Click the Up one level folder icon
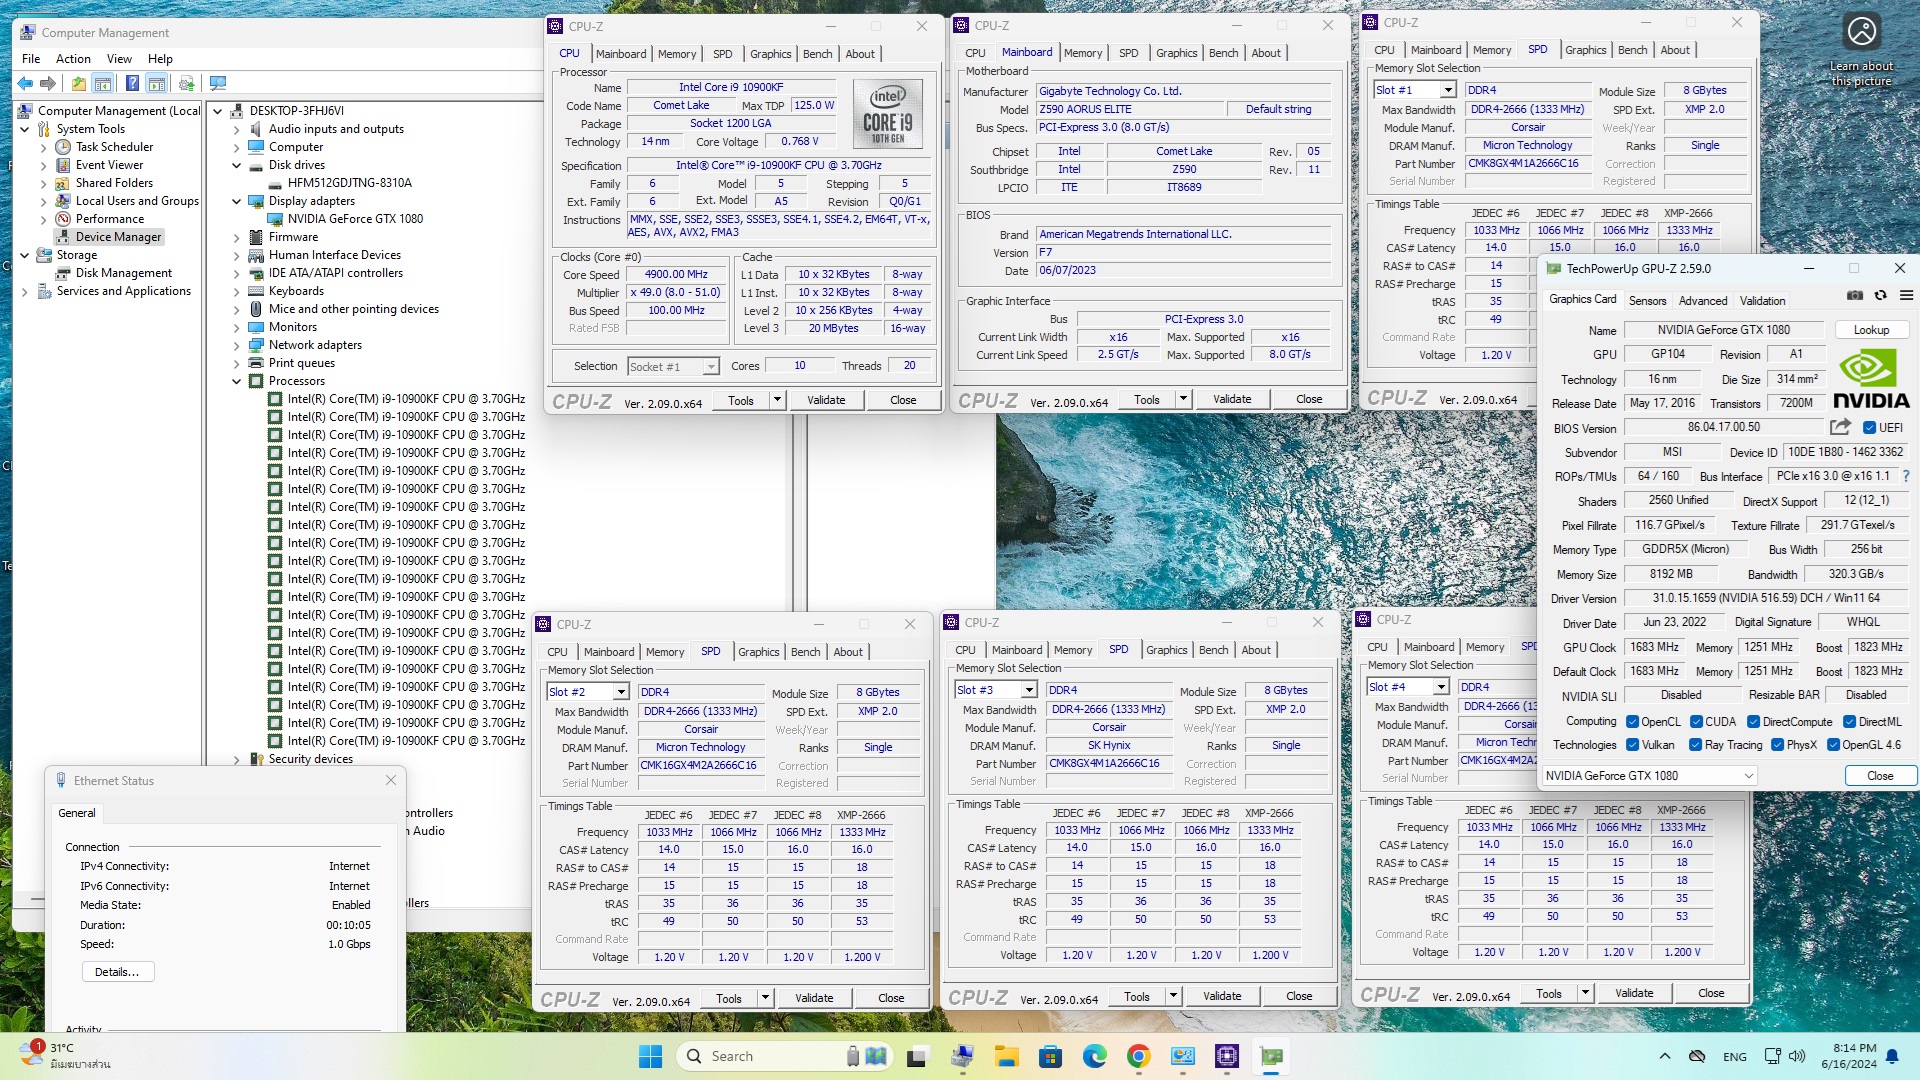This screenshot has height=1080, width=1920. pyautogui.click(x=78, y=84)
